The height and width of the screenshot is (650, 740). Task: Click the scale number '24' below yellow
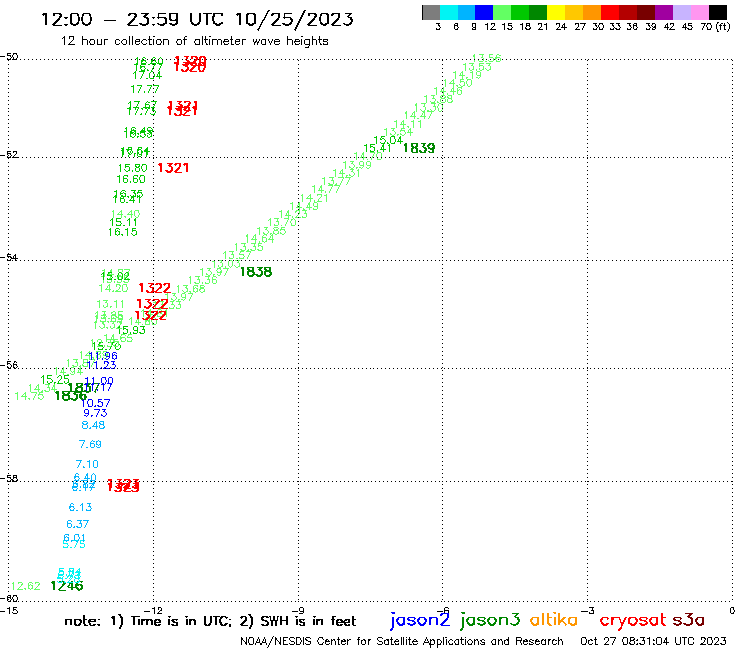coord(561,27)
